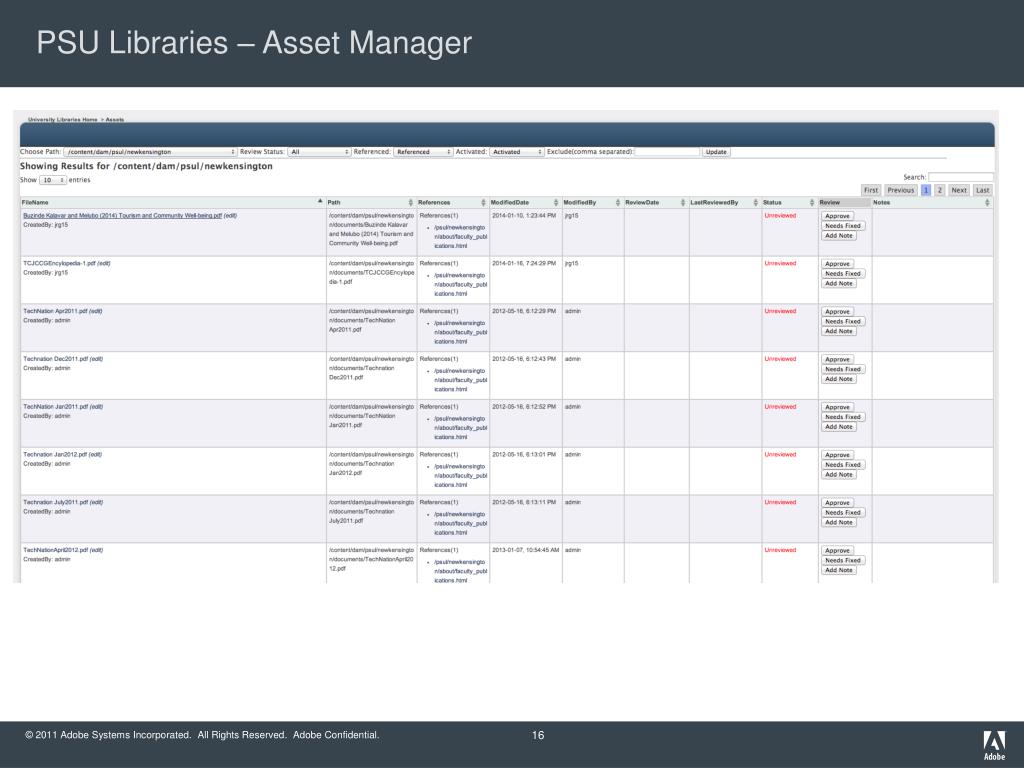Screen dimensions: 1024x768
Task: Click the Review column header
Action: point(844,202)
